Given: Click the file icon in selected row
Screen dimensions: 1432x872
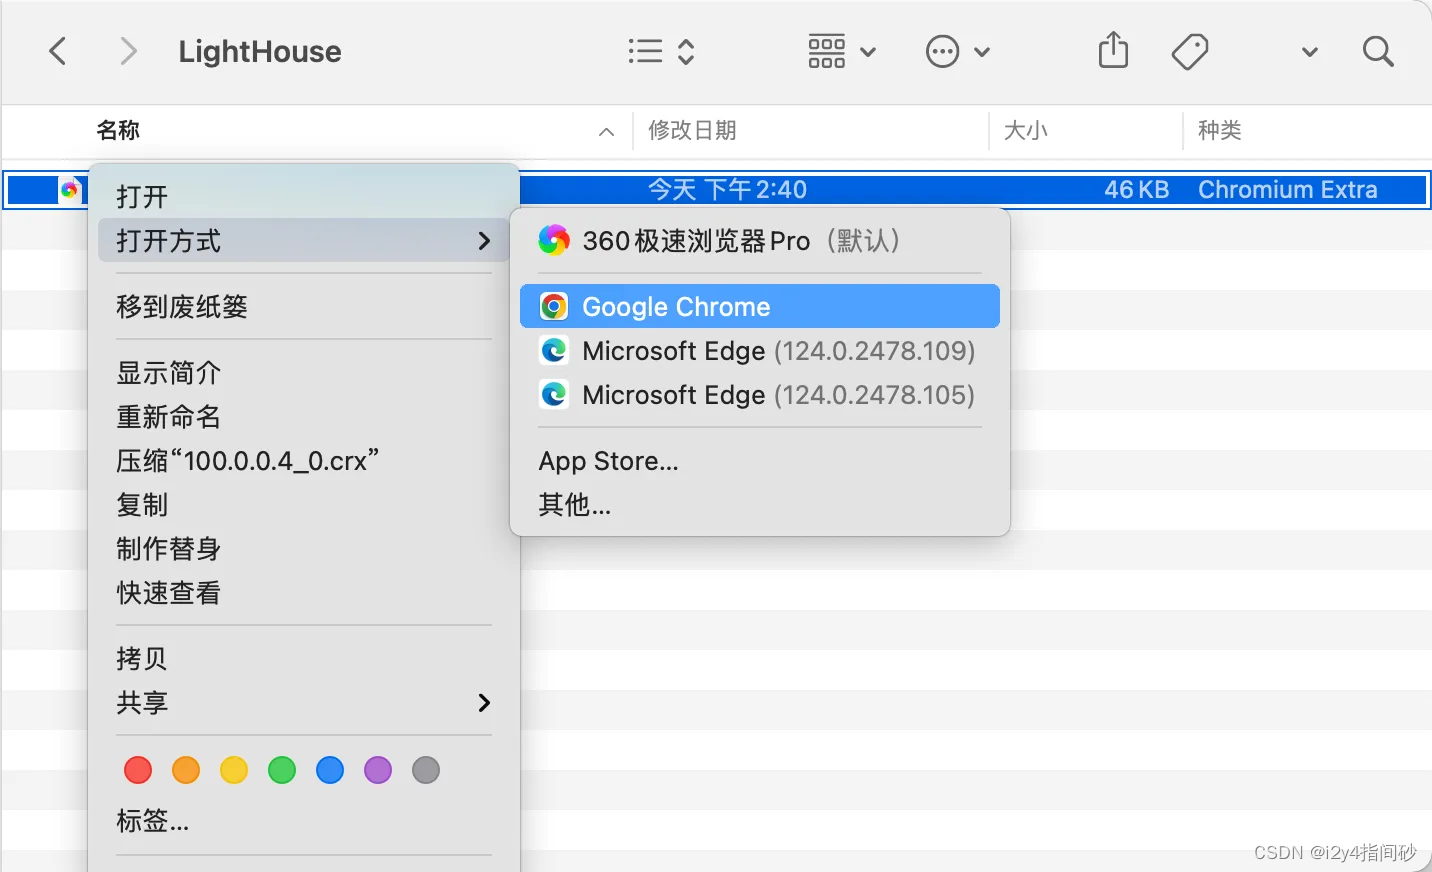Looking at the screenshot, I should [69, 189].
